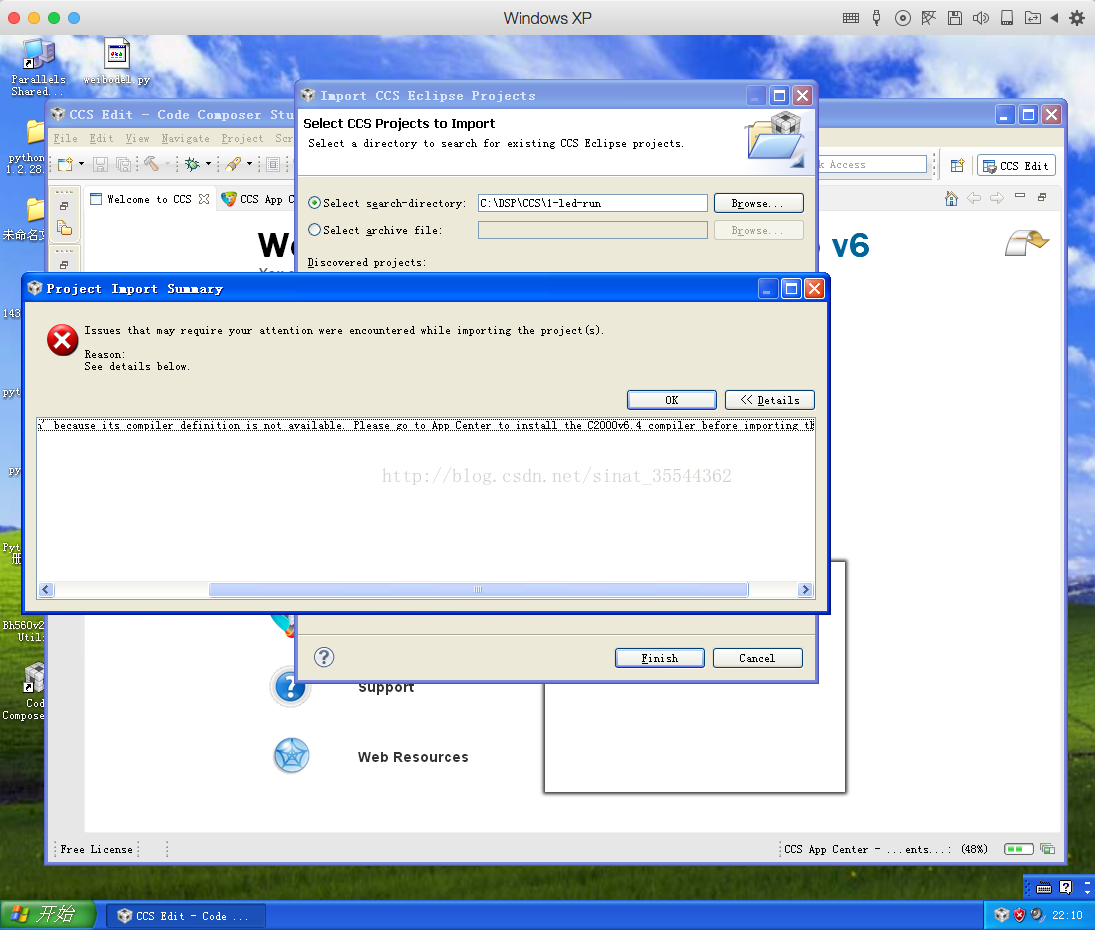Screen dimensions: 1095x930
Task: Click the CCS App Center progress bar
Action: tap(1018, 849)
